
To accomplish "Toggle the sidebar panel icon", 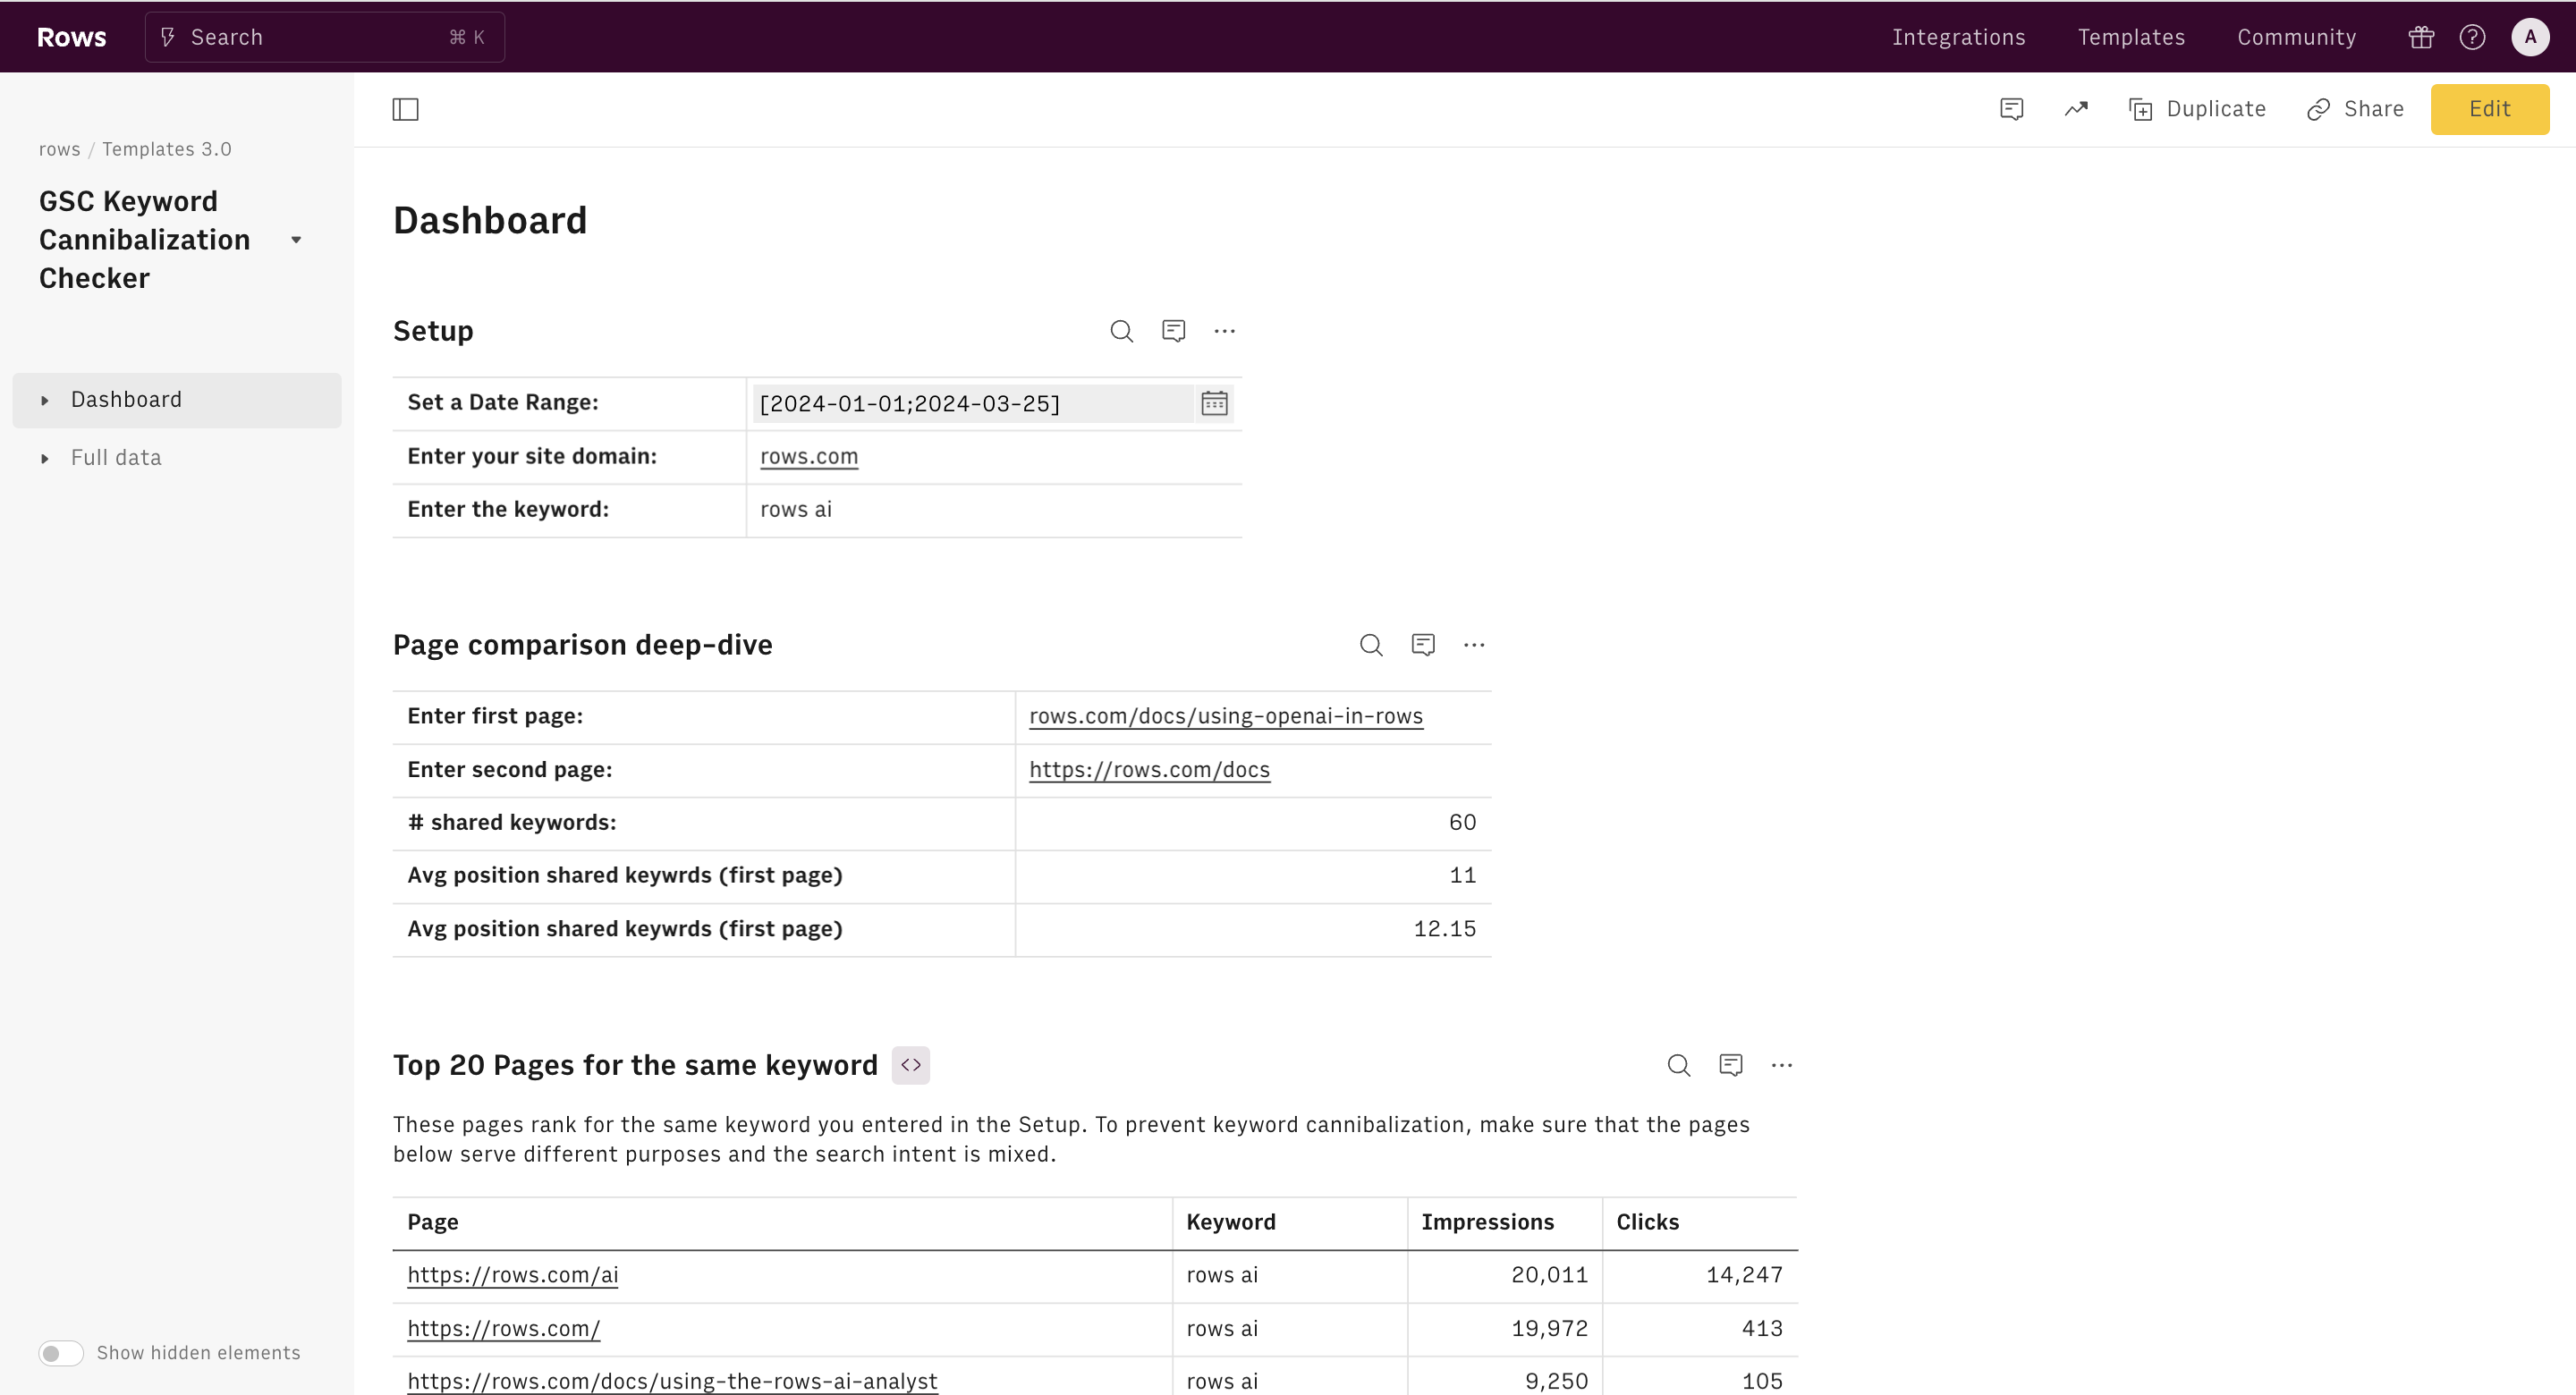I will tap(405, 109).
